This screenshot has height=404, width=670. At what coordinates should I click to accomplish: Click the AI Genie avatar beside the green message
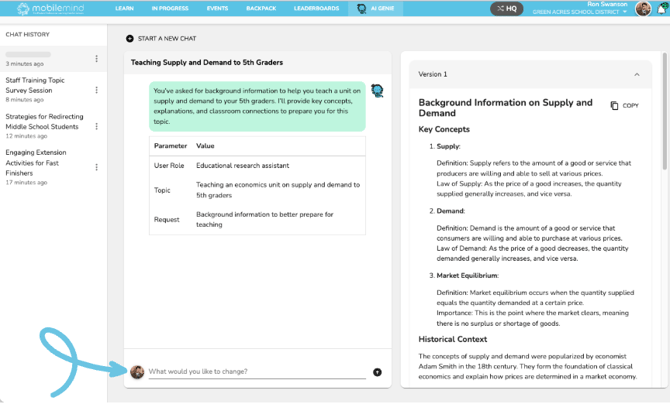point(377,91)
